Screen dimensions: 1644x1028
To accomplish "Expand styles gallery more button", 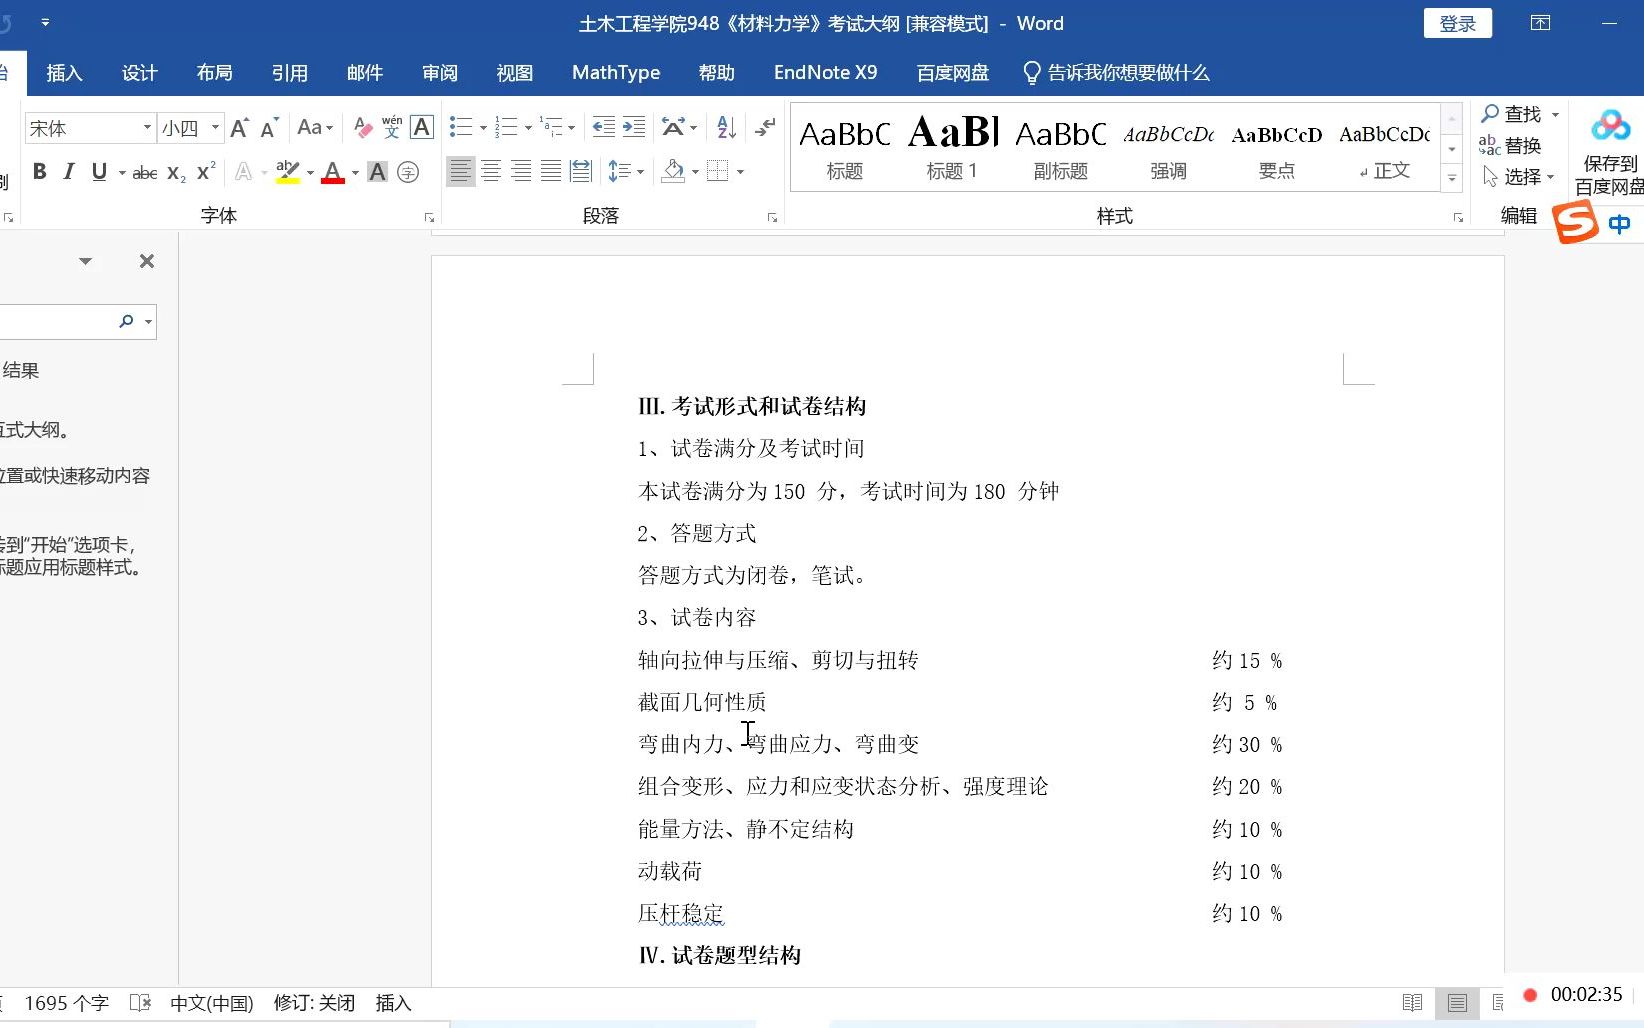I will pos(1452,179).
